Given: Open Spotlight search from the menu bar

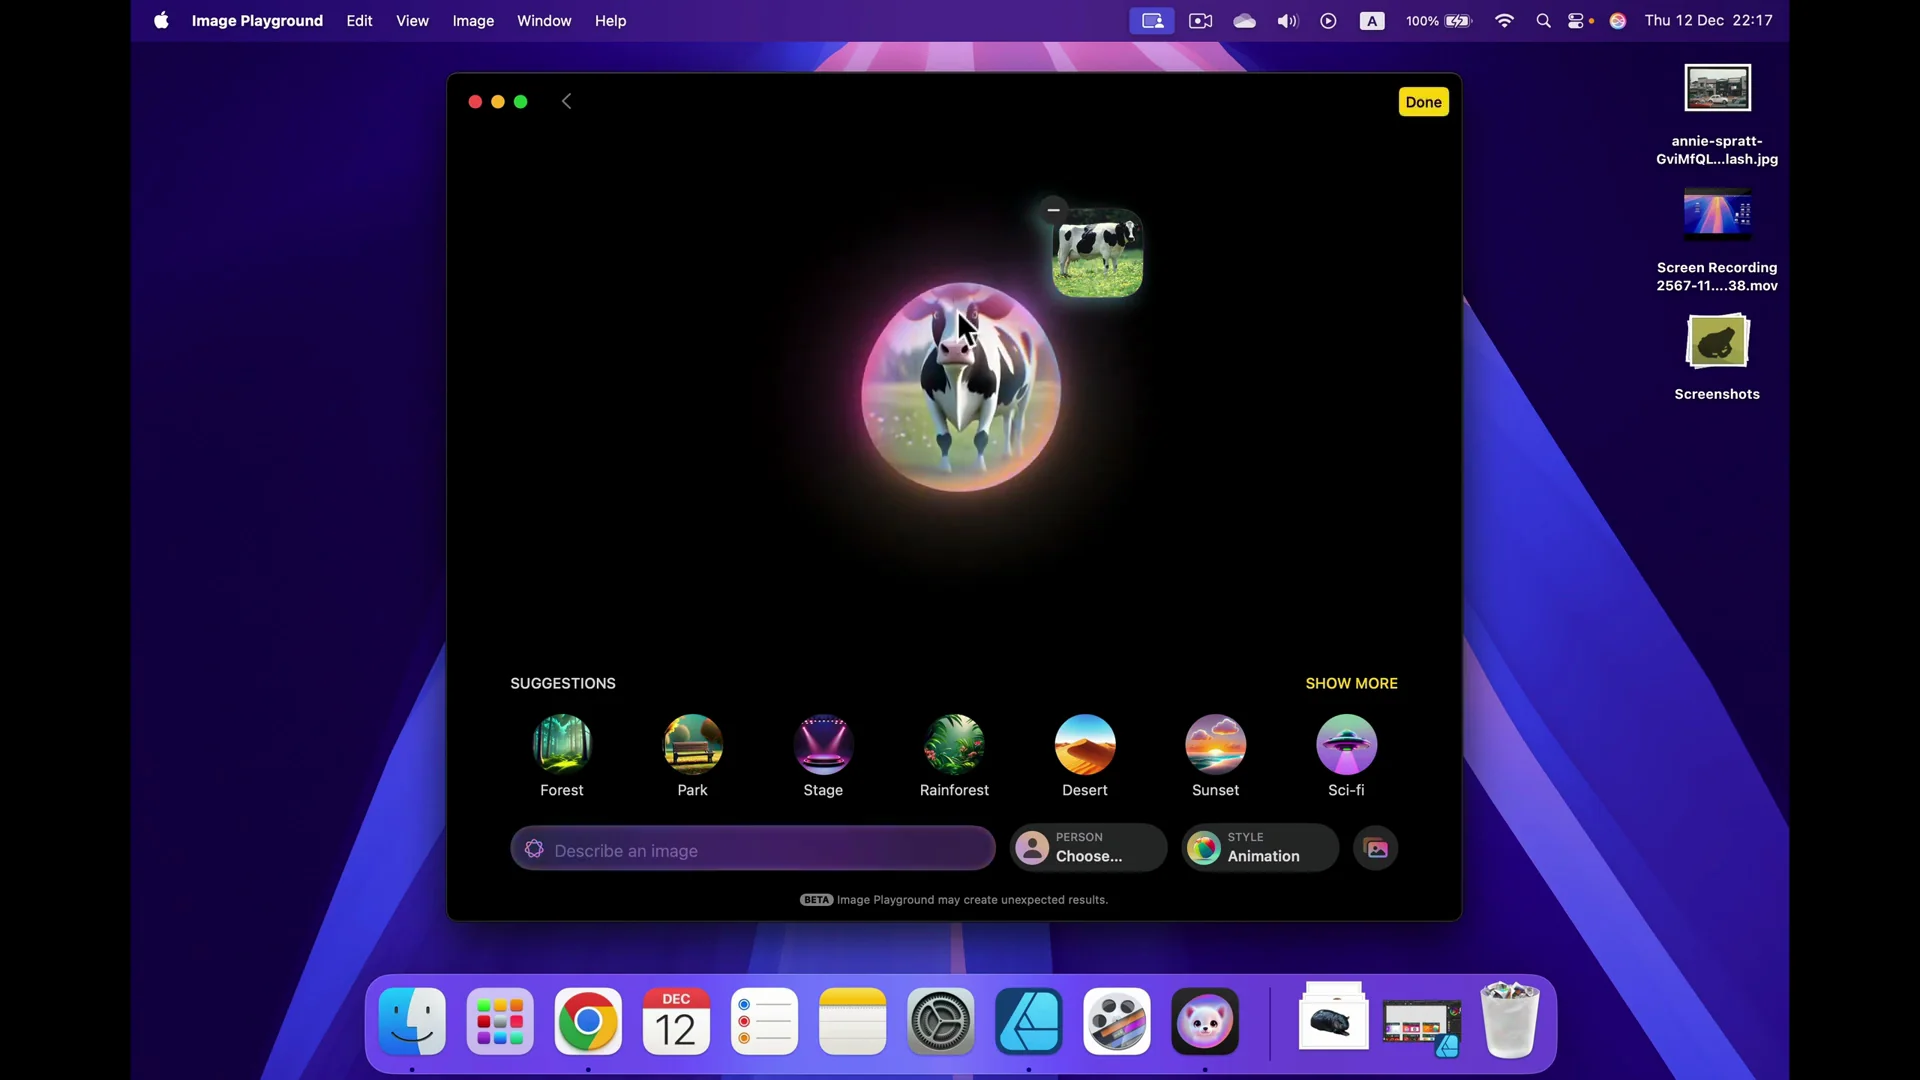Looking at the screenshot, I should coord(1543,20).
